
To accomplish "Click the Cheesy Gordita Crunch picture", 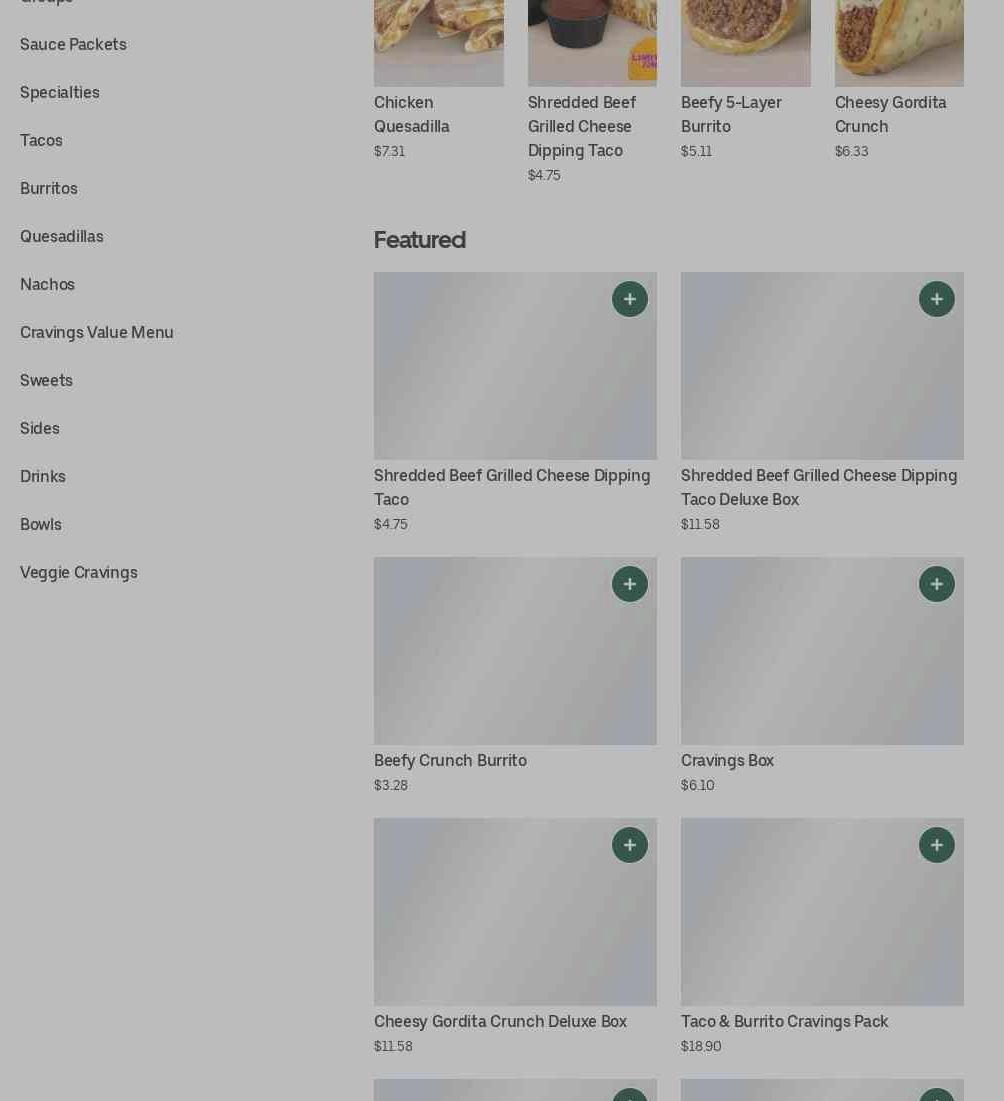I will [x=899, y=43].
